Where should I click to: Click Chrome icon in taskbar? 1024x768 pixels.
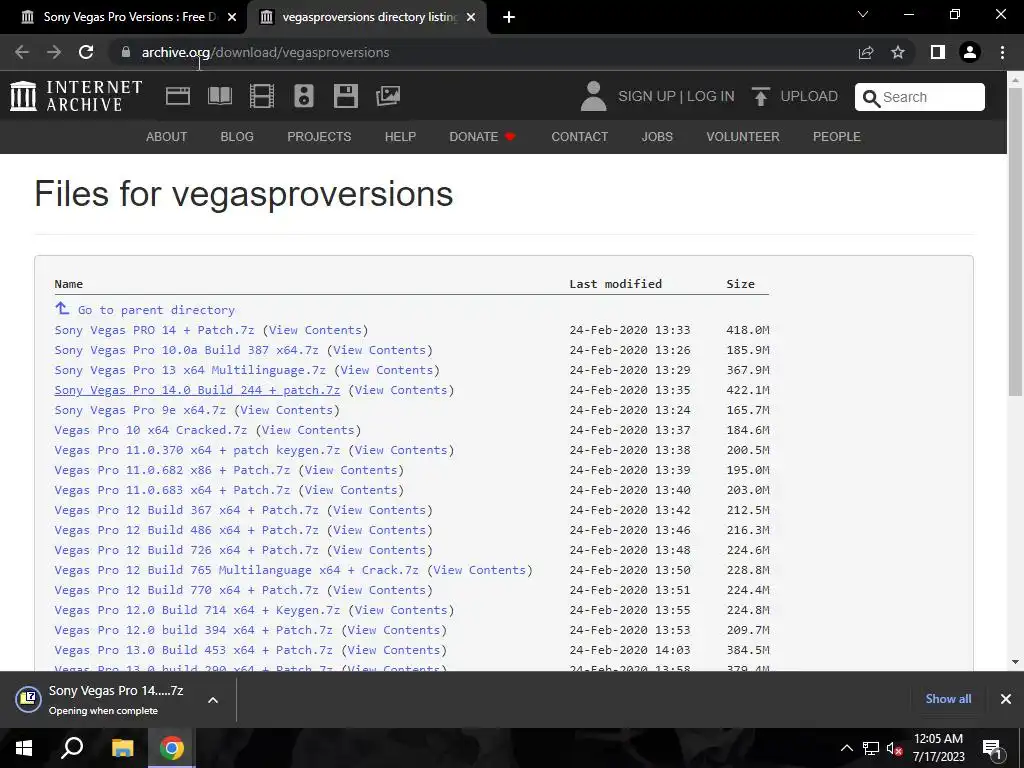pos(172,748)
